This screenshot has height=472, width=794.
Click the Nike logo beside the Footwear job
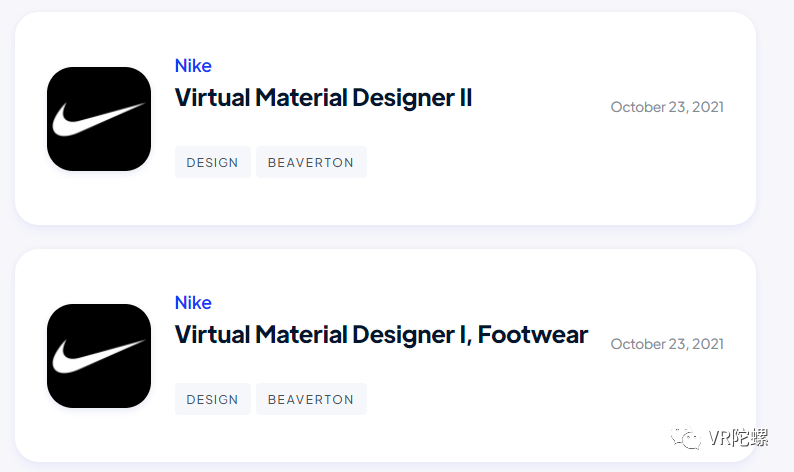(x=99, y=356)
